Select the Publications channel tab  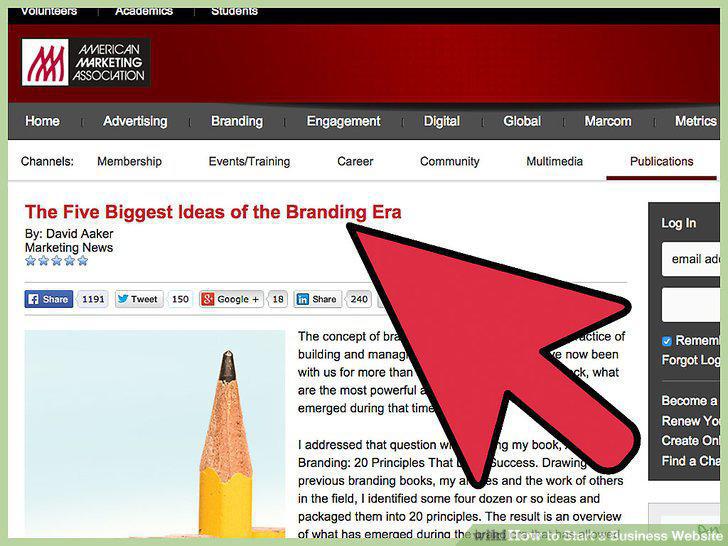(662, 161)
